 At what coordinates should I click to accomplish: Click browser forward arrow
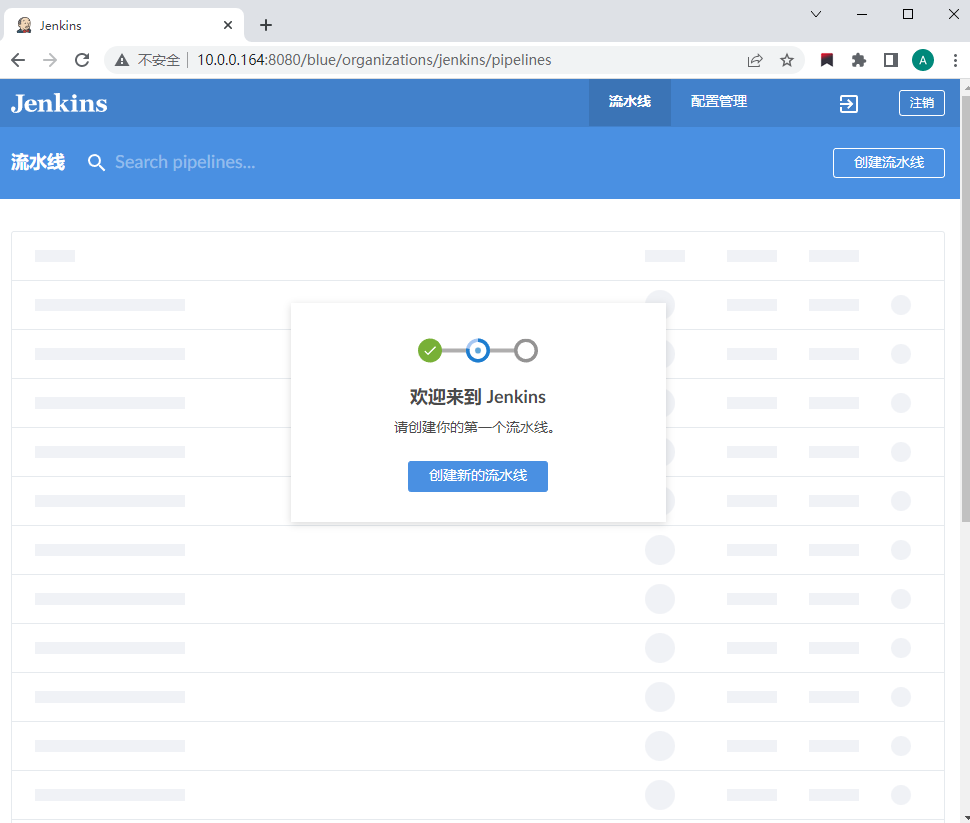pyautogui.click(x=50, y=60)
